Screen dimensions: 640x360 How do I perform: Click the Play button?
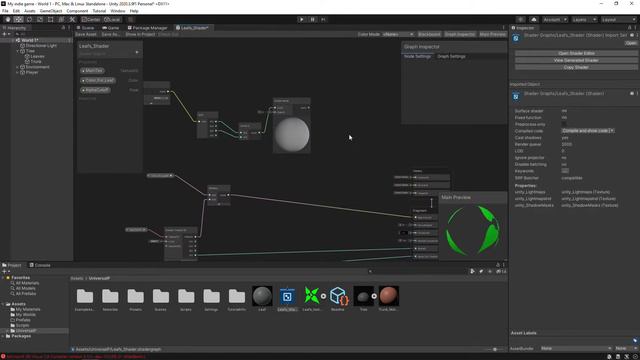pyautogui.click(x=301, y=20)
